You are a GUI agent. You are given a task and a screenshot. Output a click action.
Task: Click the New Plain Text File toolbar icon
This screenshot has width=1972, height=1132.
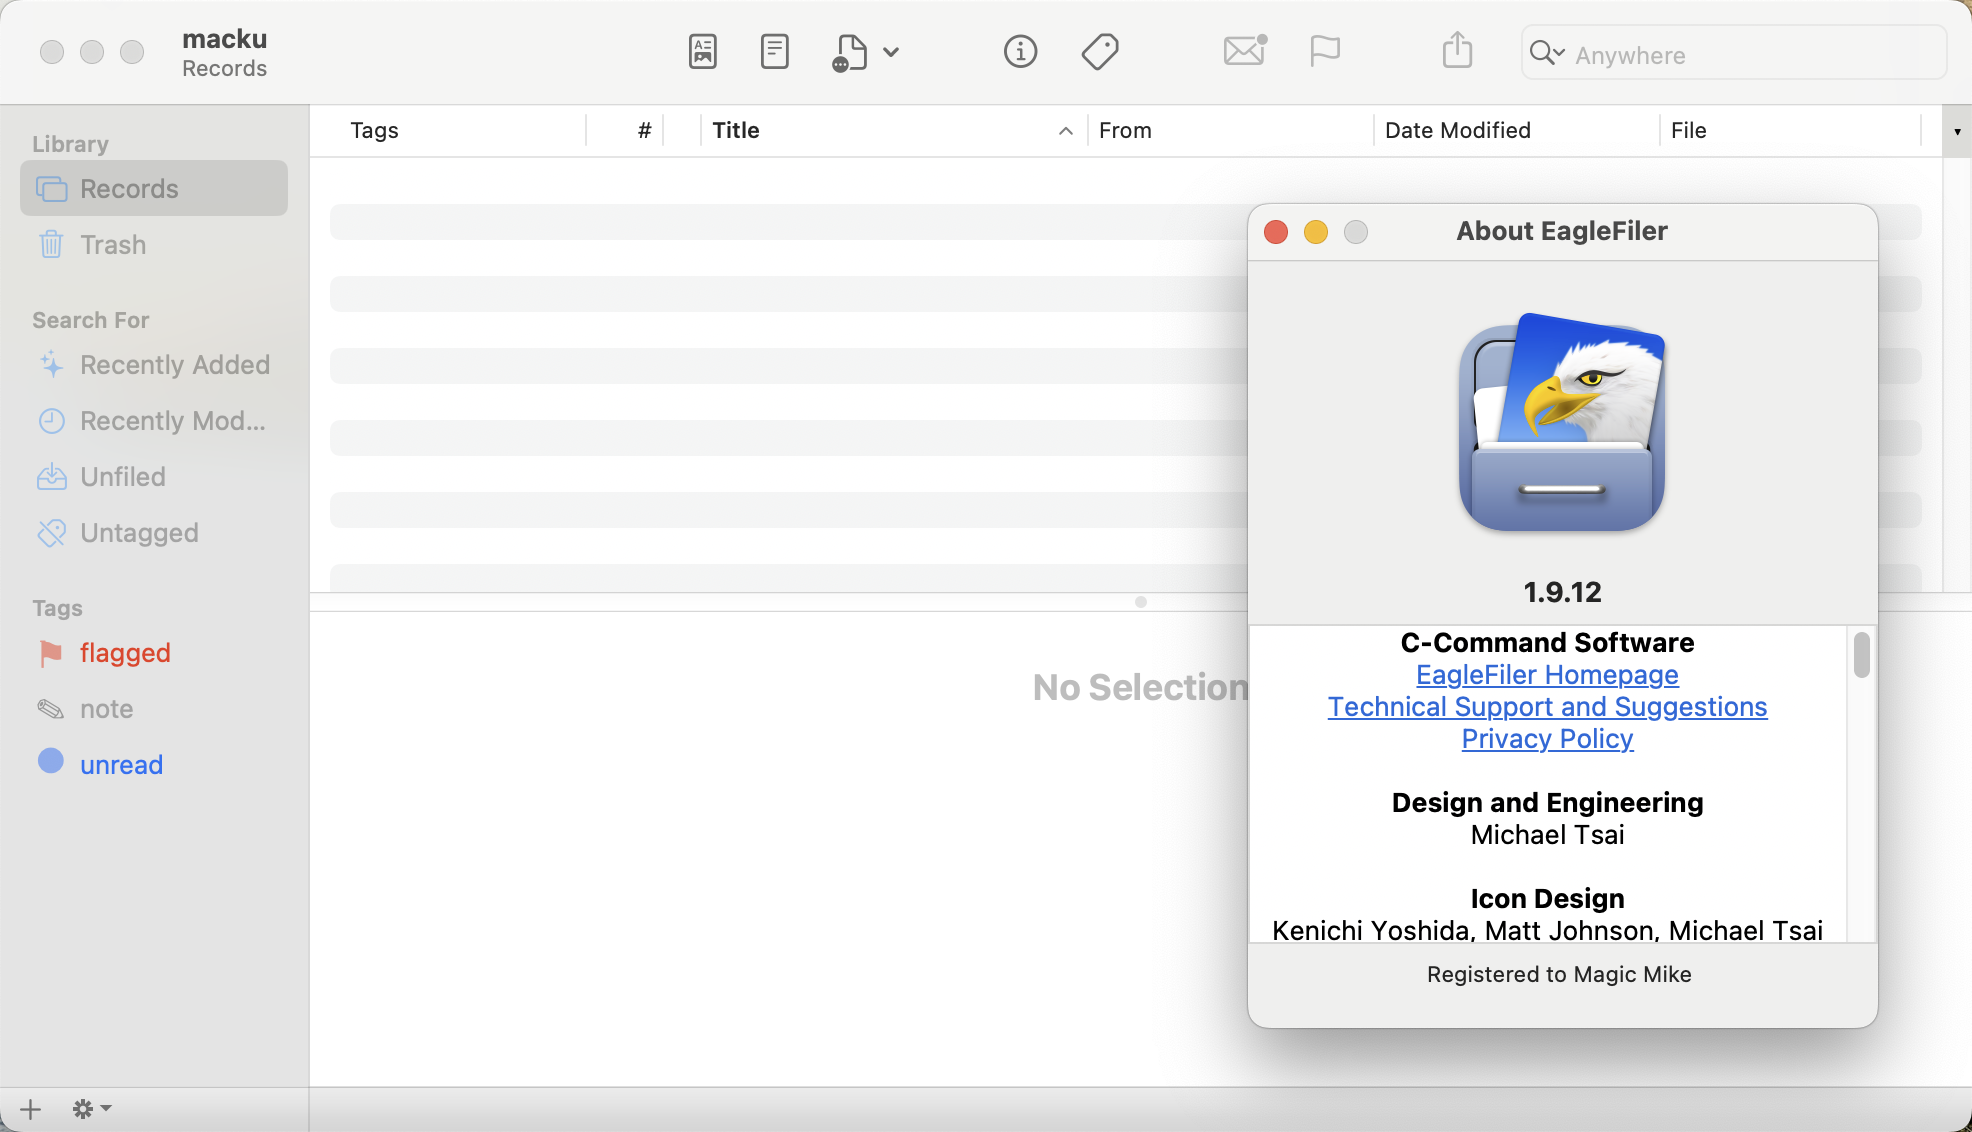(x=774, y=52)
